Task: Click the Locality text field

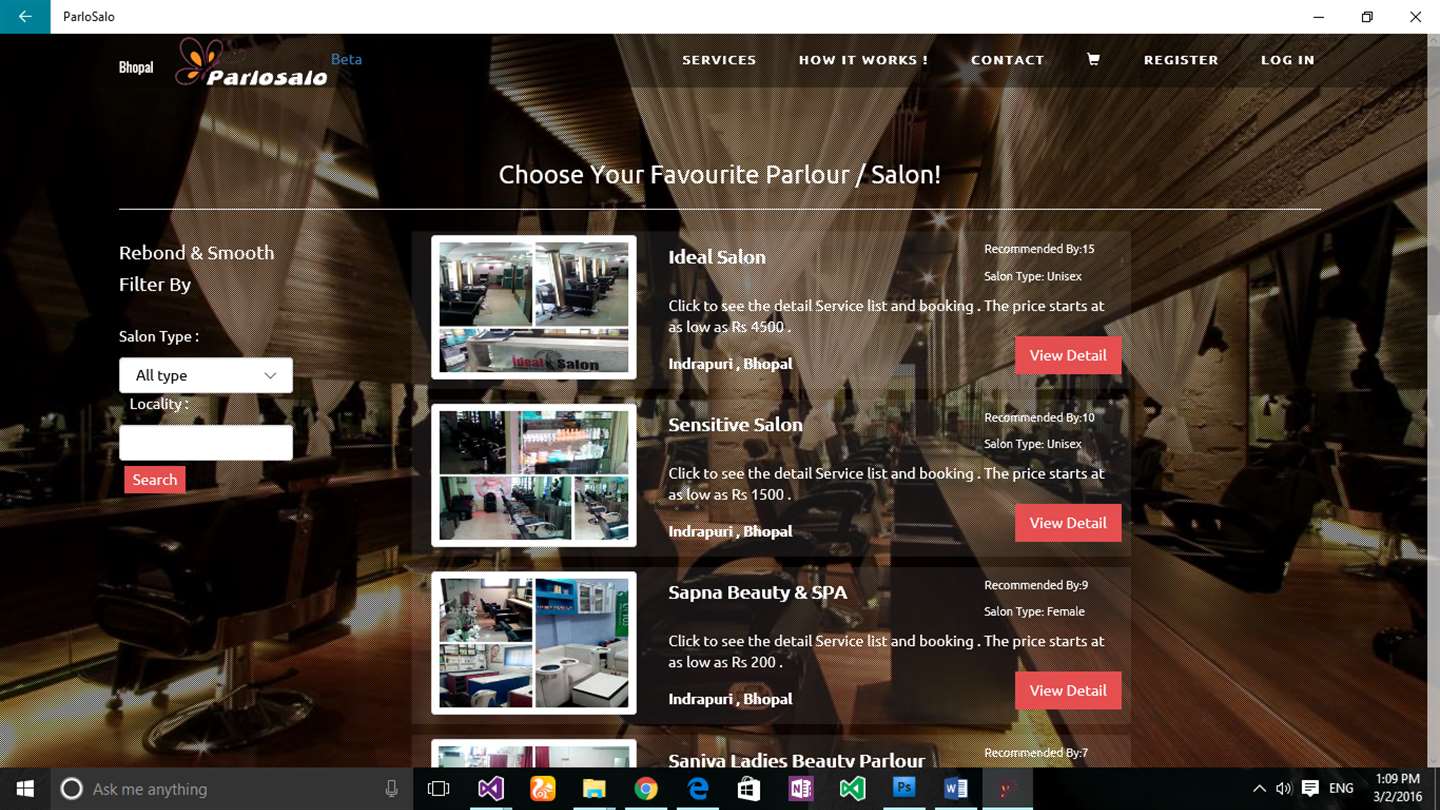Action: coord(206,442)
